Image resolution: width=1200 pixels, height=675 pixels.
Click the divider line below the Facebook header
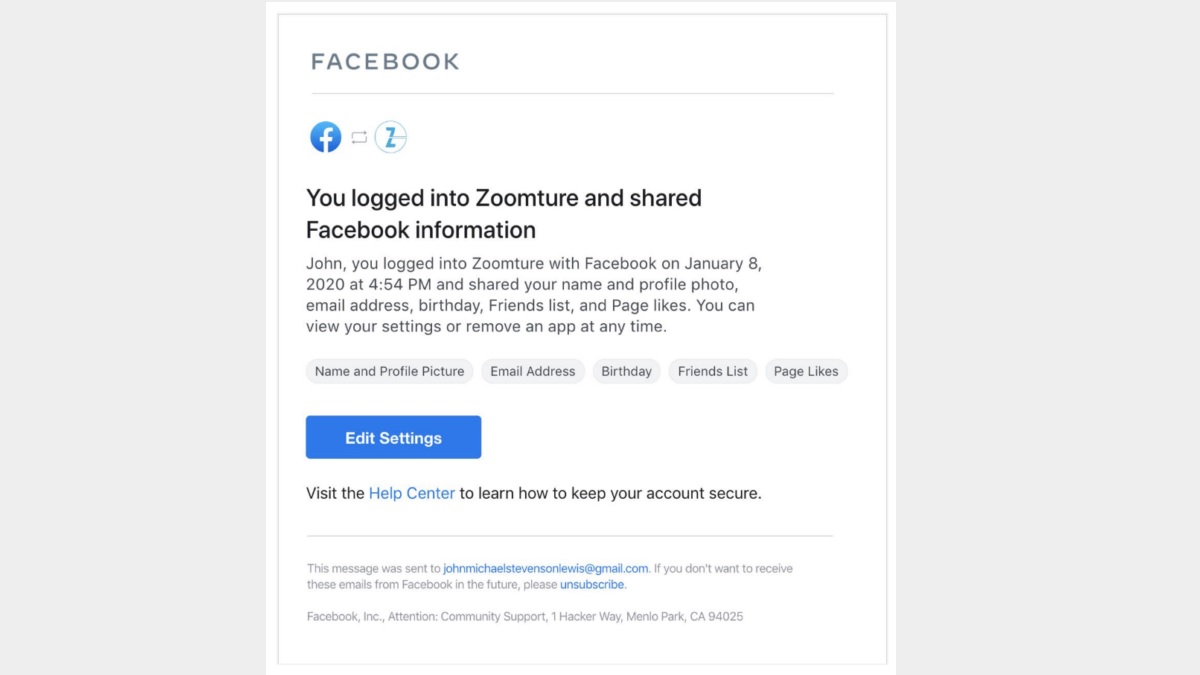point(570,94)
